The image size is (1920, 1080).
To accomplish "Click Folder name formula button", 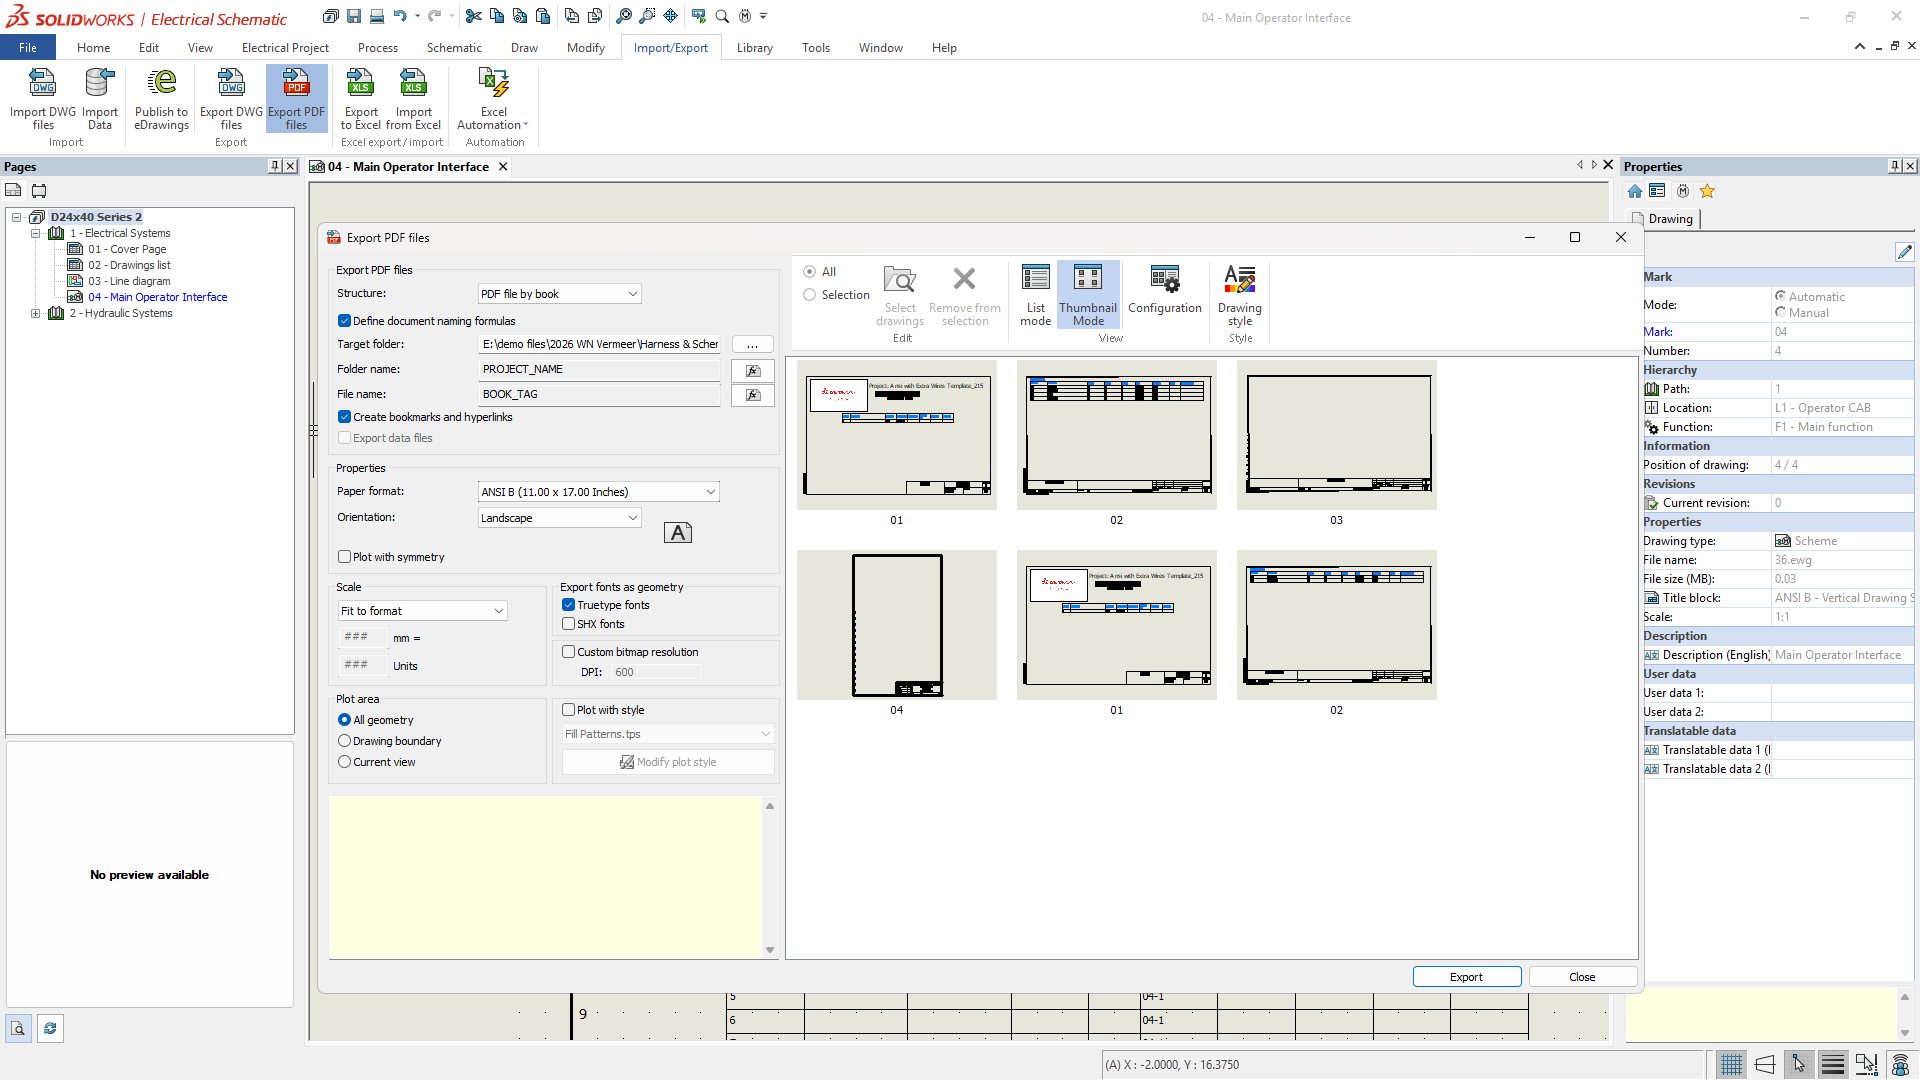I will click(x=752, y=370).
